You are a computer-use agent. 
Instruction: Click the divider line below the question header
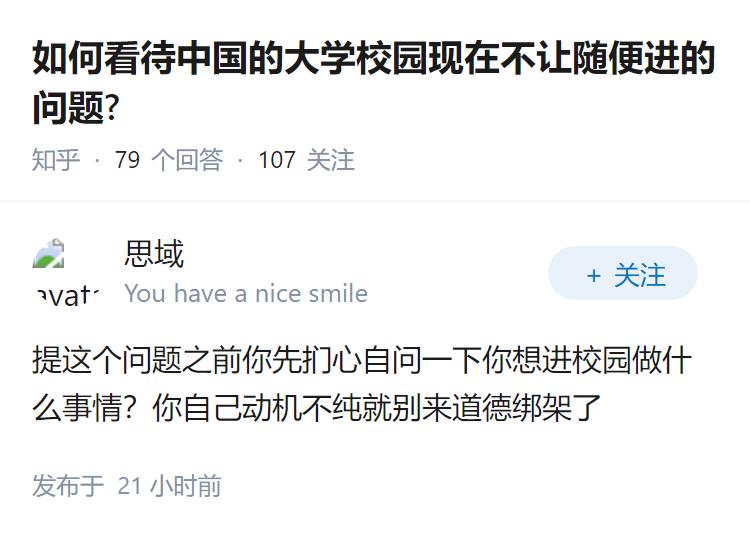(x=375, y=201)
